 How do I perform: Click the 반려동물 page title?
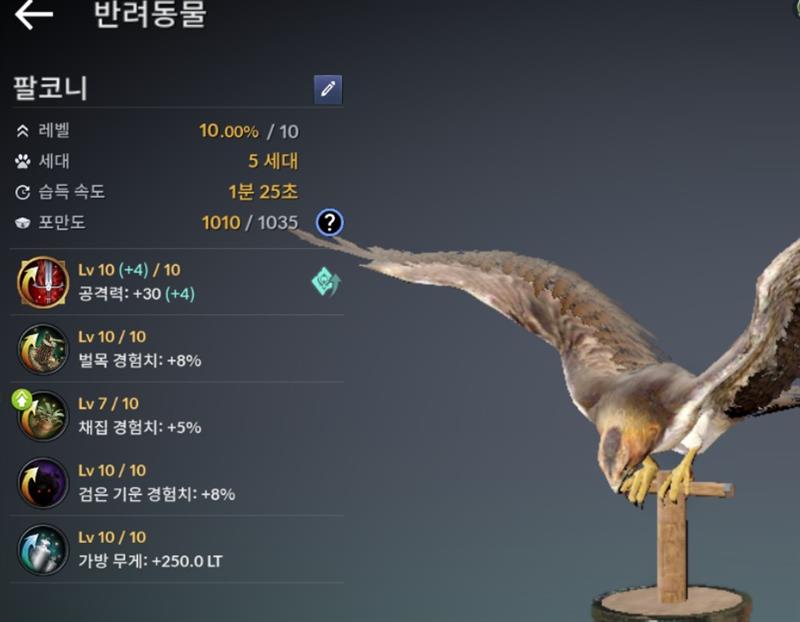pyautogui.click(x=150, y=14)
